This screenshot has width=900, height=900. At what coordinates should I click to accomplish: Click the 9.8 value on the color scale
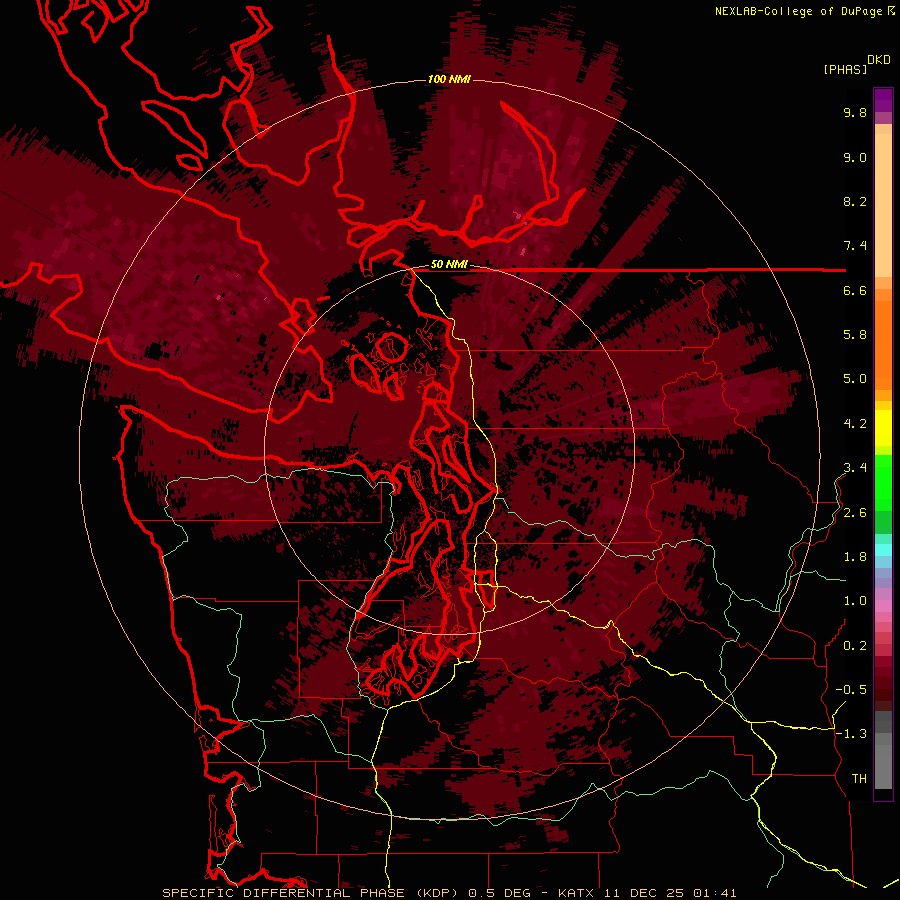click(855, 112)
